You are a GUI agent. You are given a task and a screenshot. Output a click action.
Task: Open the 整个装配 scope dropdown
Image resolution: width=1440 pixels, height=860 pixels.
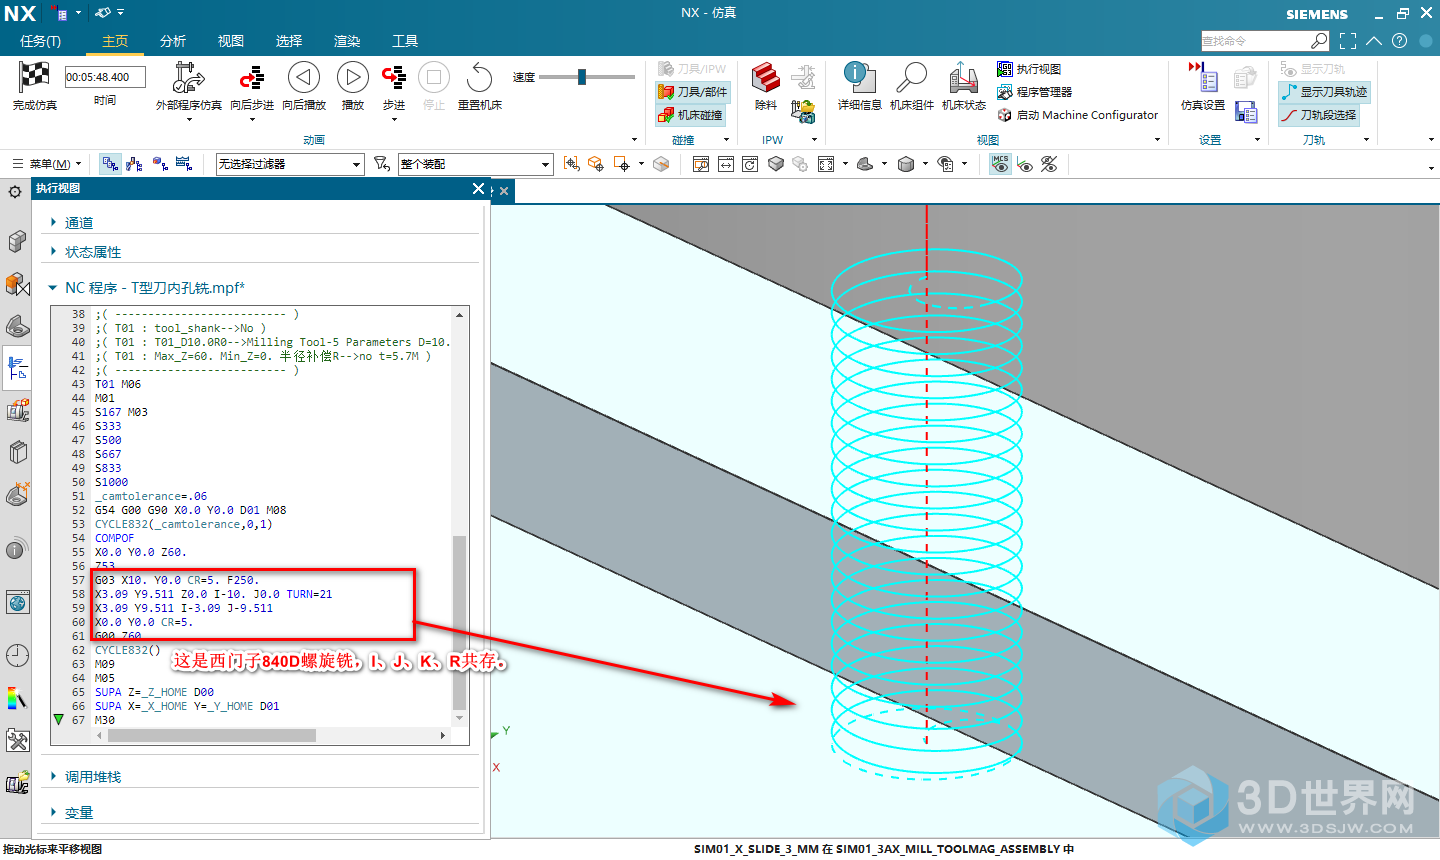point(475,164)
